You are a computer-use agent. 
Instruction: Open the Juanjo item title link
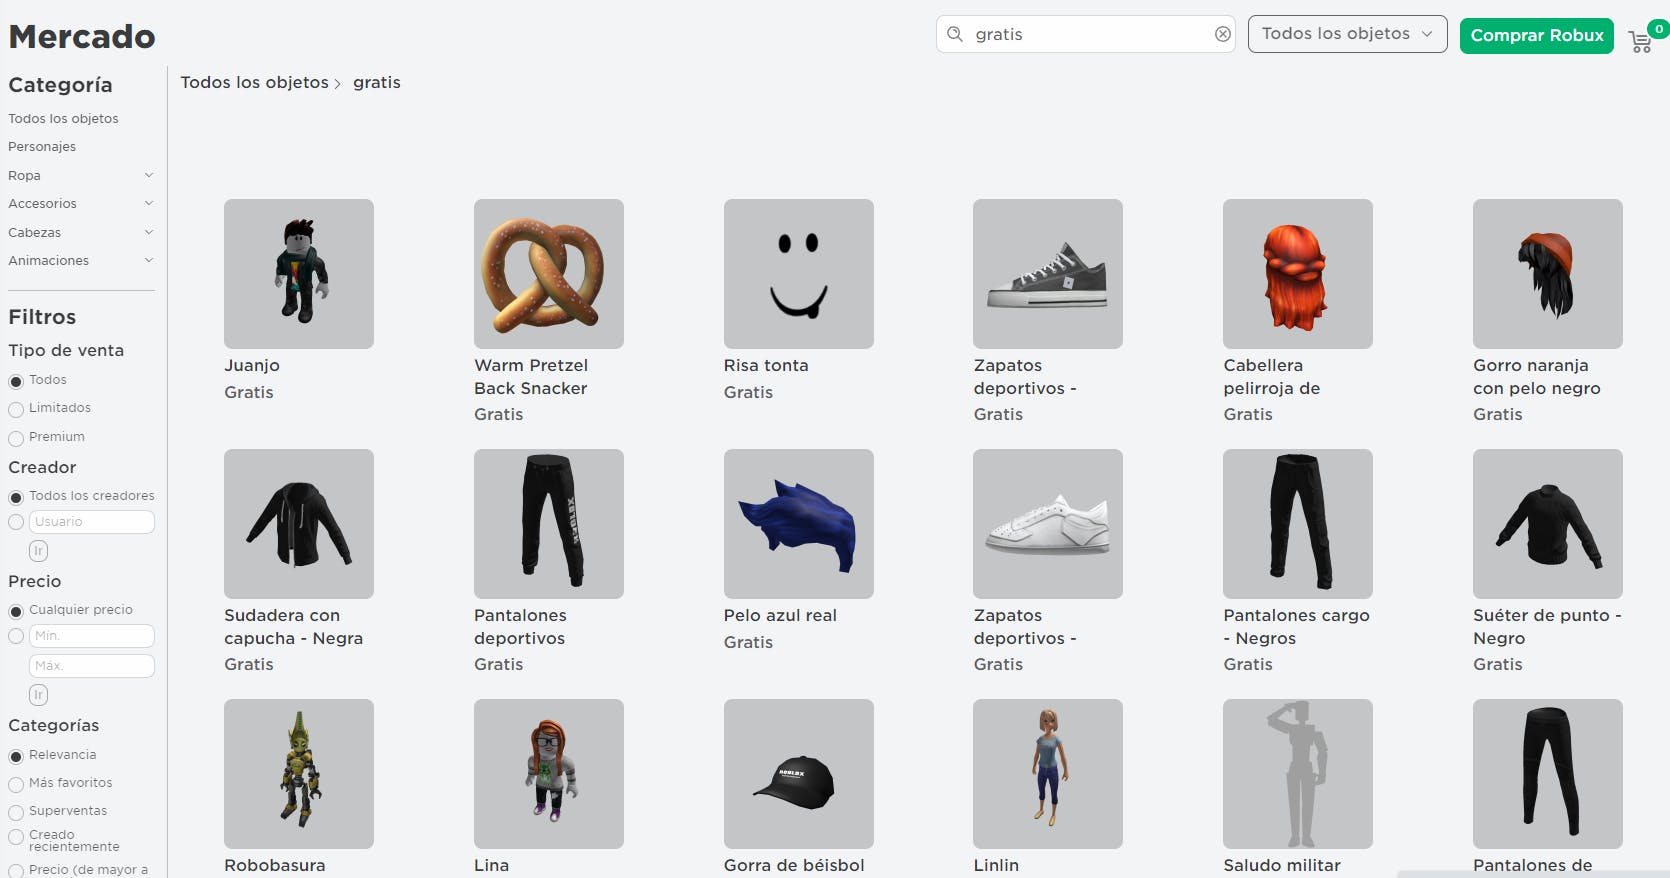coord(252,365)
